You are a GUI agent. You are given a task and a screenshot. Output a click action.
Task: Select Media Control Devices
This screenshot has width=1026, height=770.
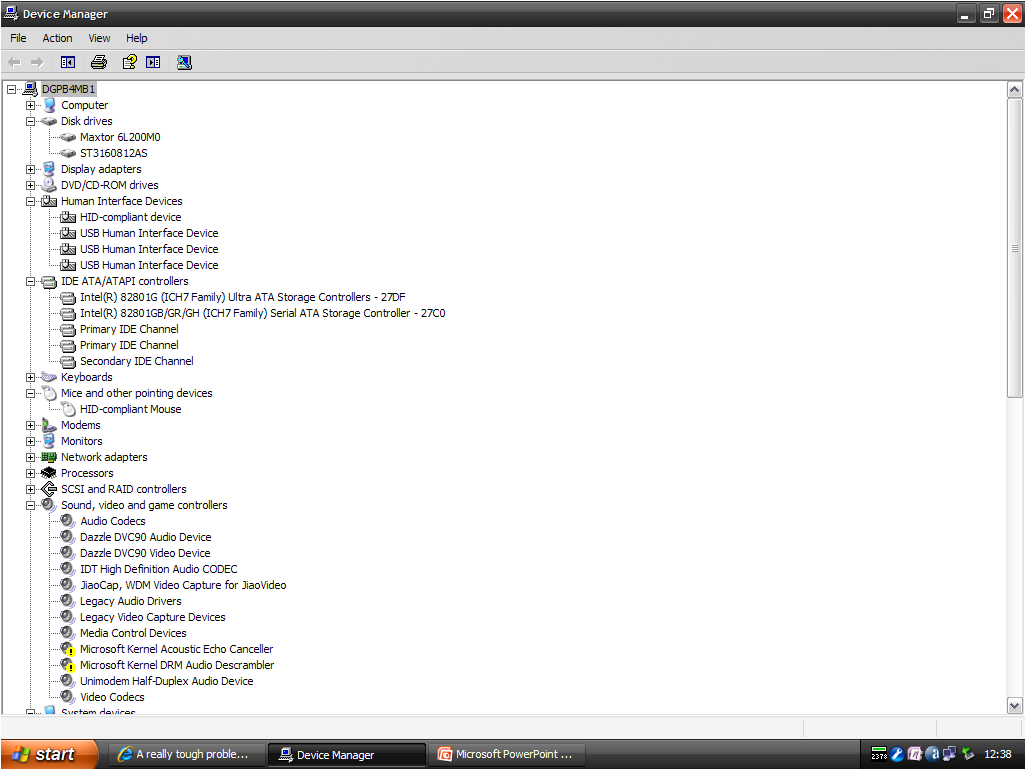[x=133, y=633]
